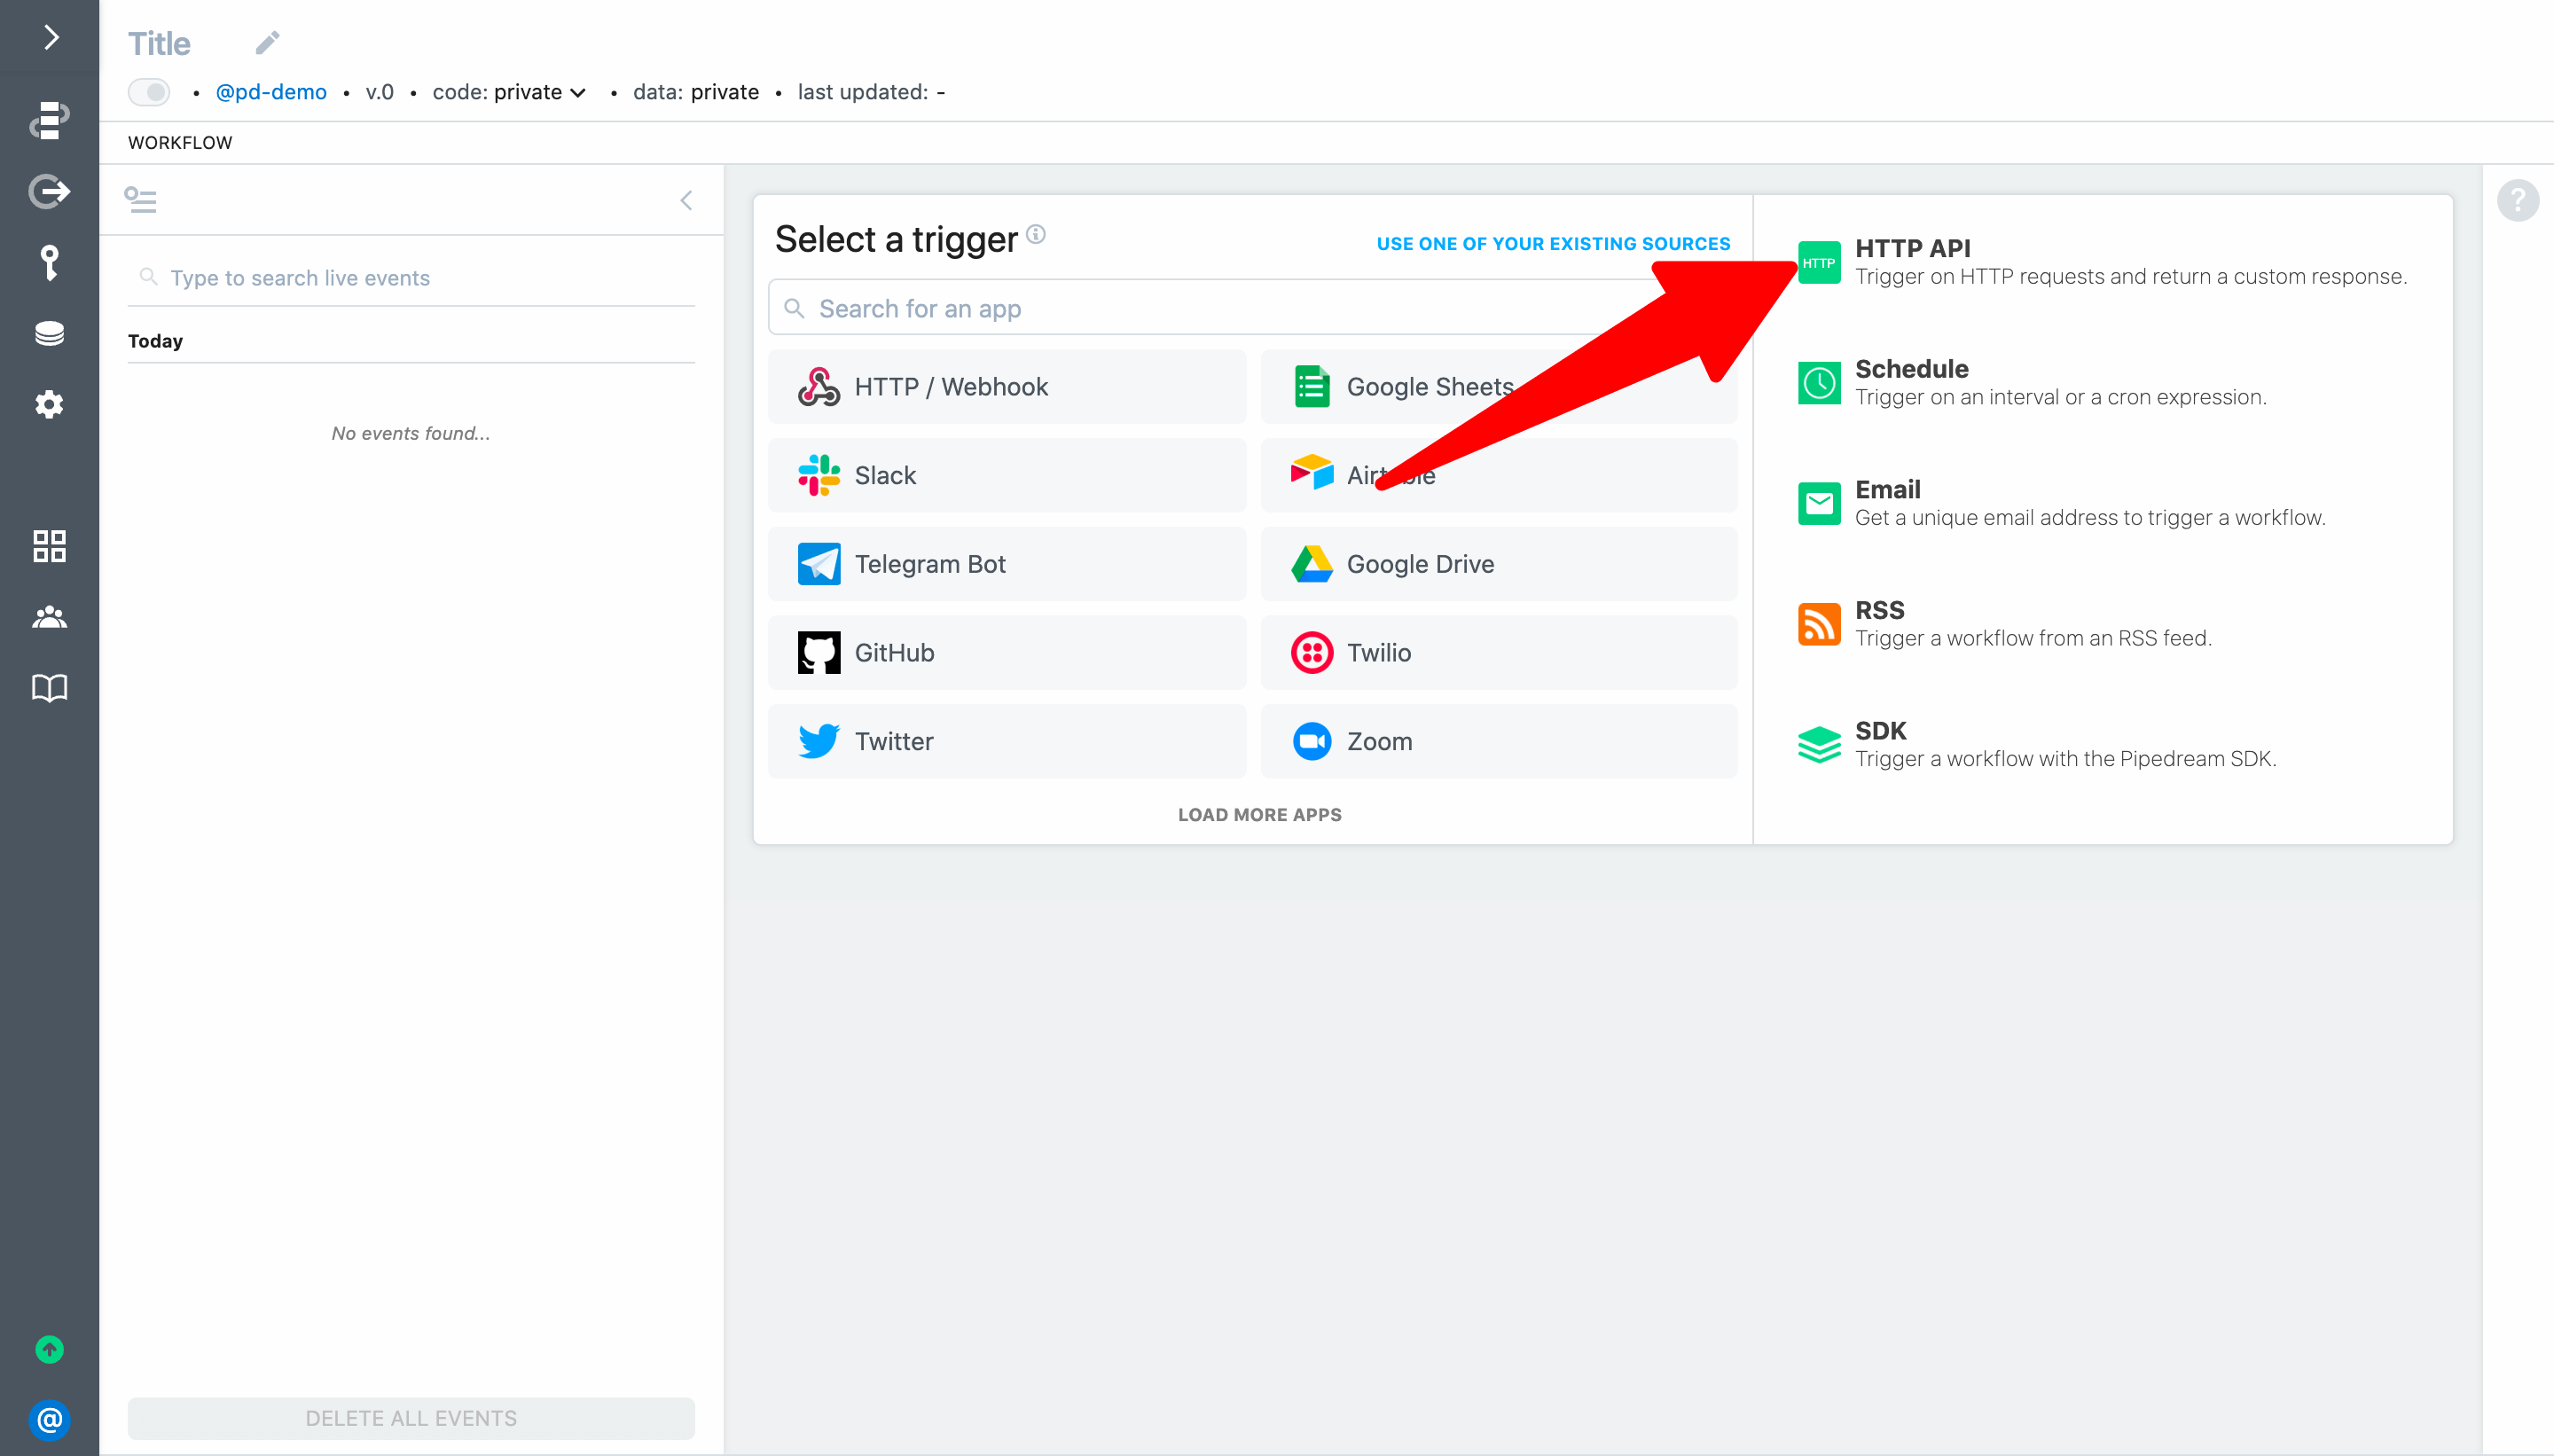Open the key-shaped Accounts icon in the sidebar
This screenshot has height=1456, width=2554.
50,262
